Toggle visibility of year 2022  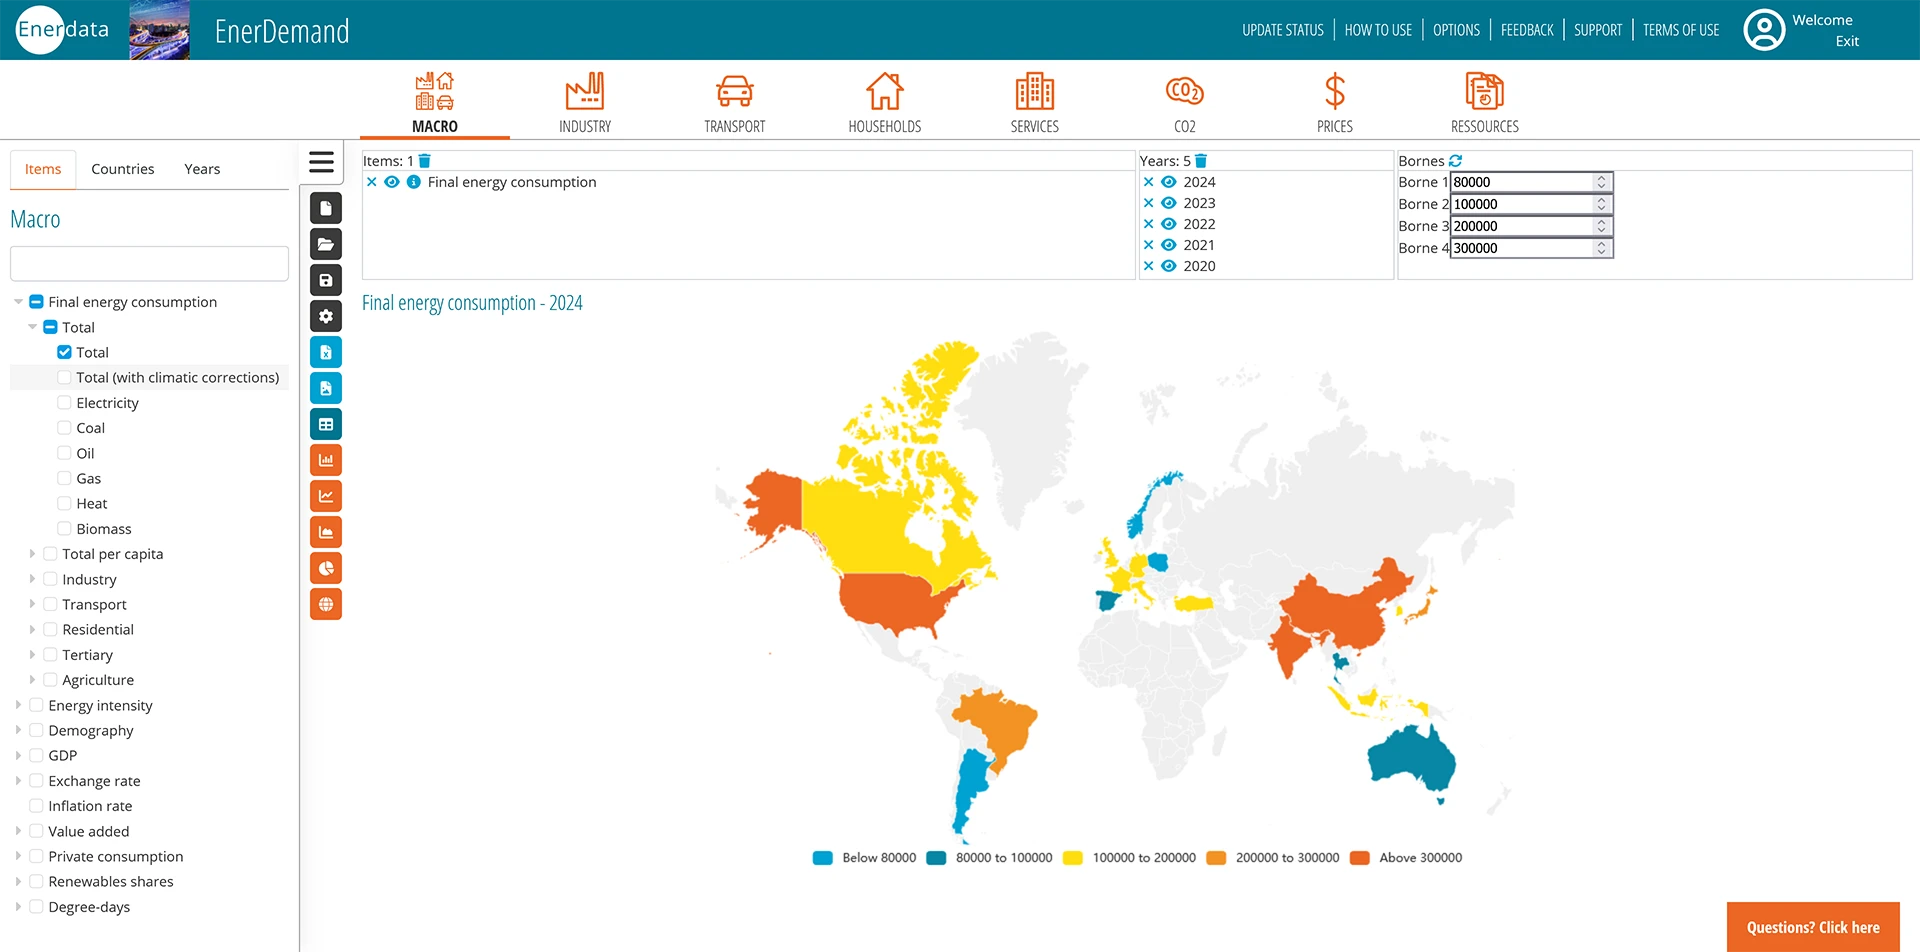pyautogui.click(x=1168, y=224)
